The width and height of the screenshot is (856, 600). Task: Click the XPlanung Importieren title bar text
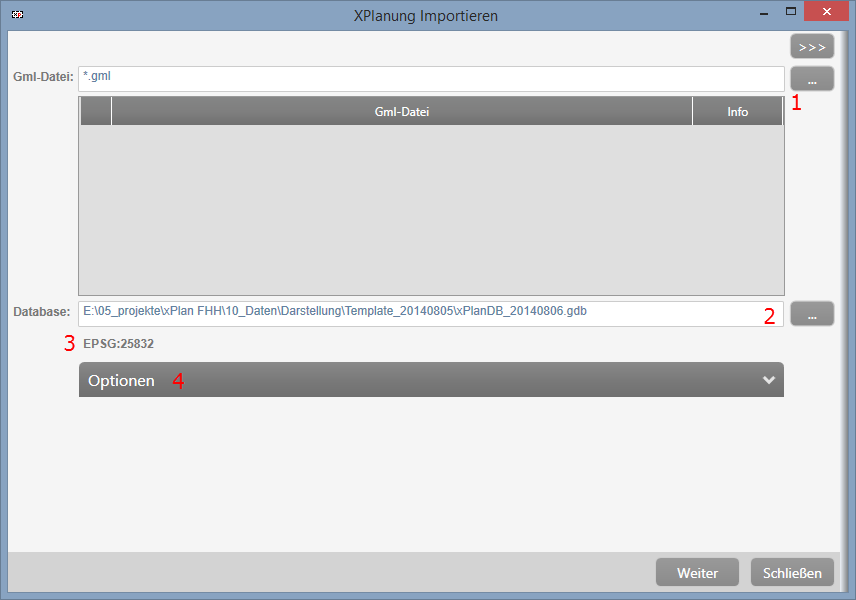pyautogui.click(x=425, y=16)
